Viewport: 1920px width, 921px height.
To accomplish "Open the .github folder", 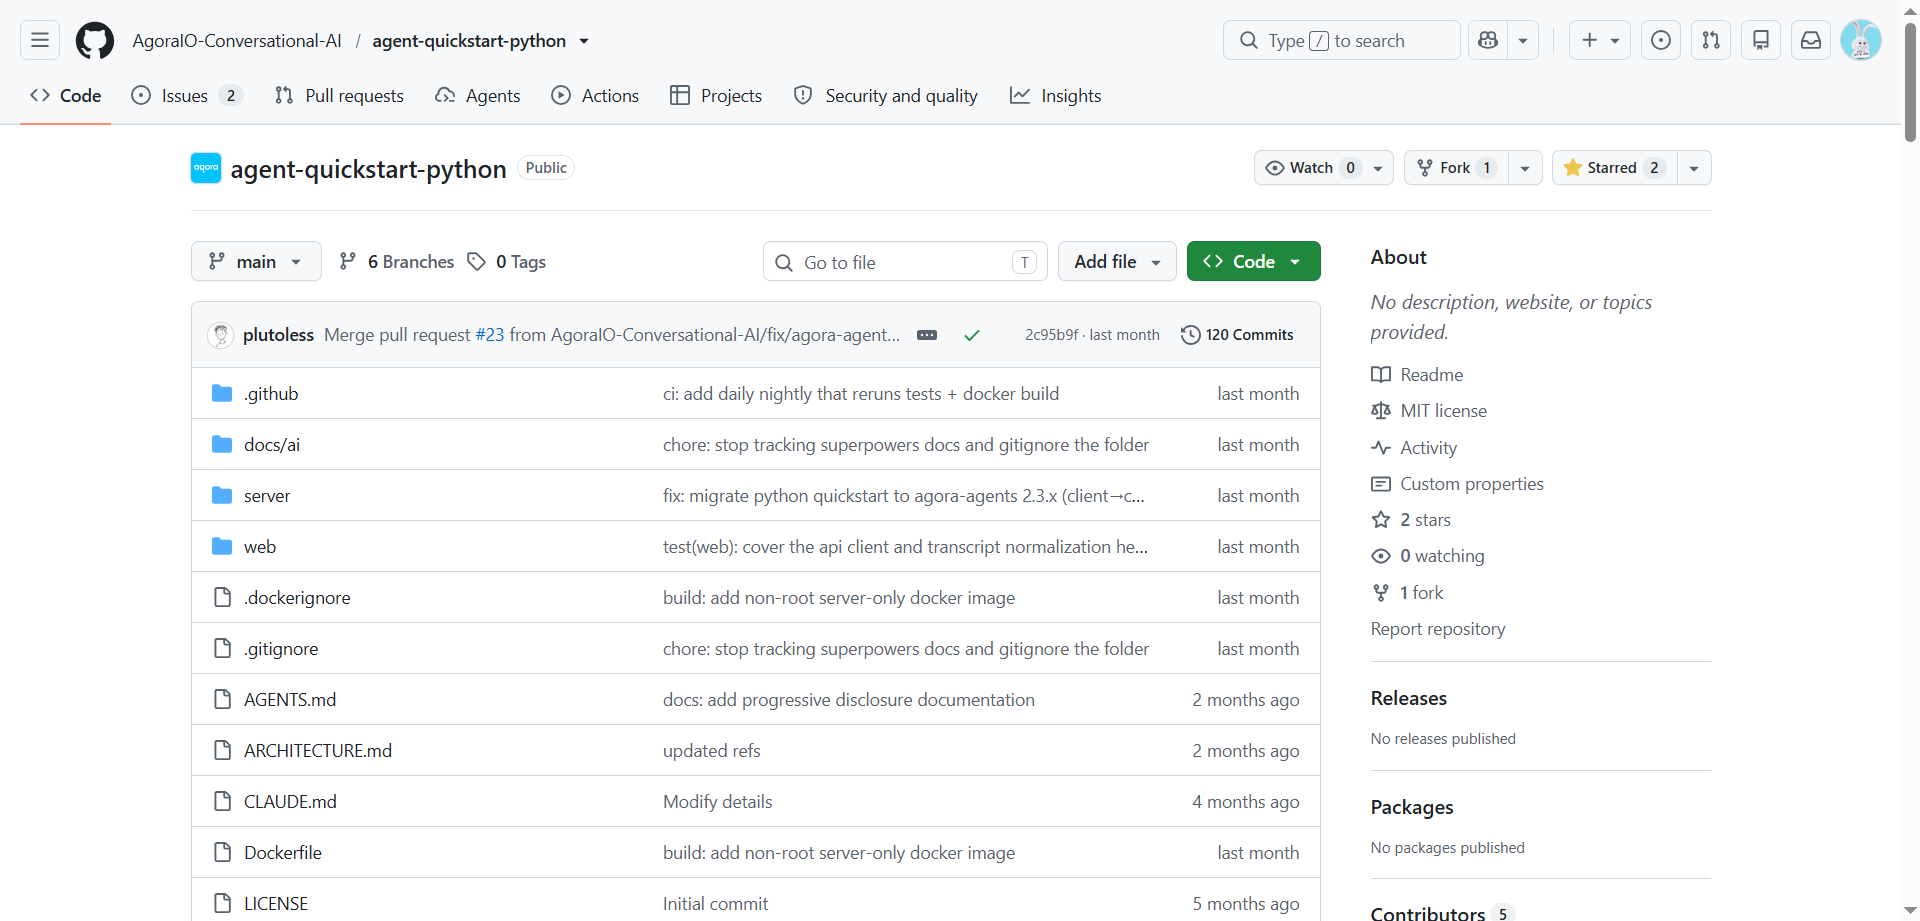I will point(271,394).
